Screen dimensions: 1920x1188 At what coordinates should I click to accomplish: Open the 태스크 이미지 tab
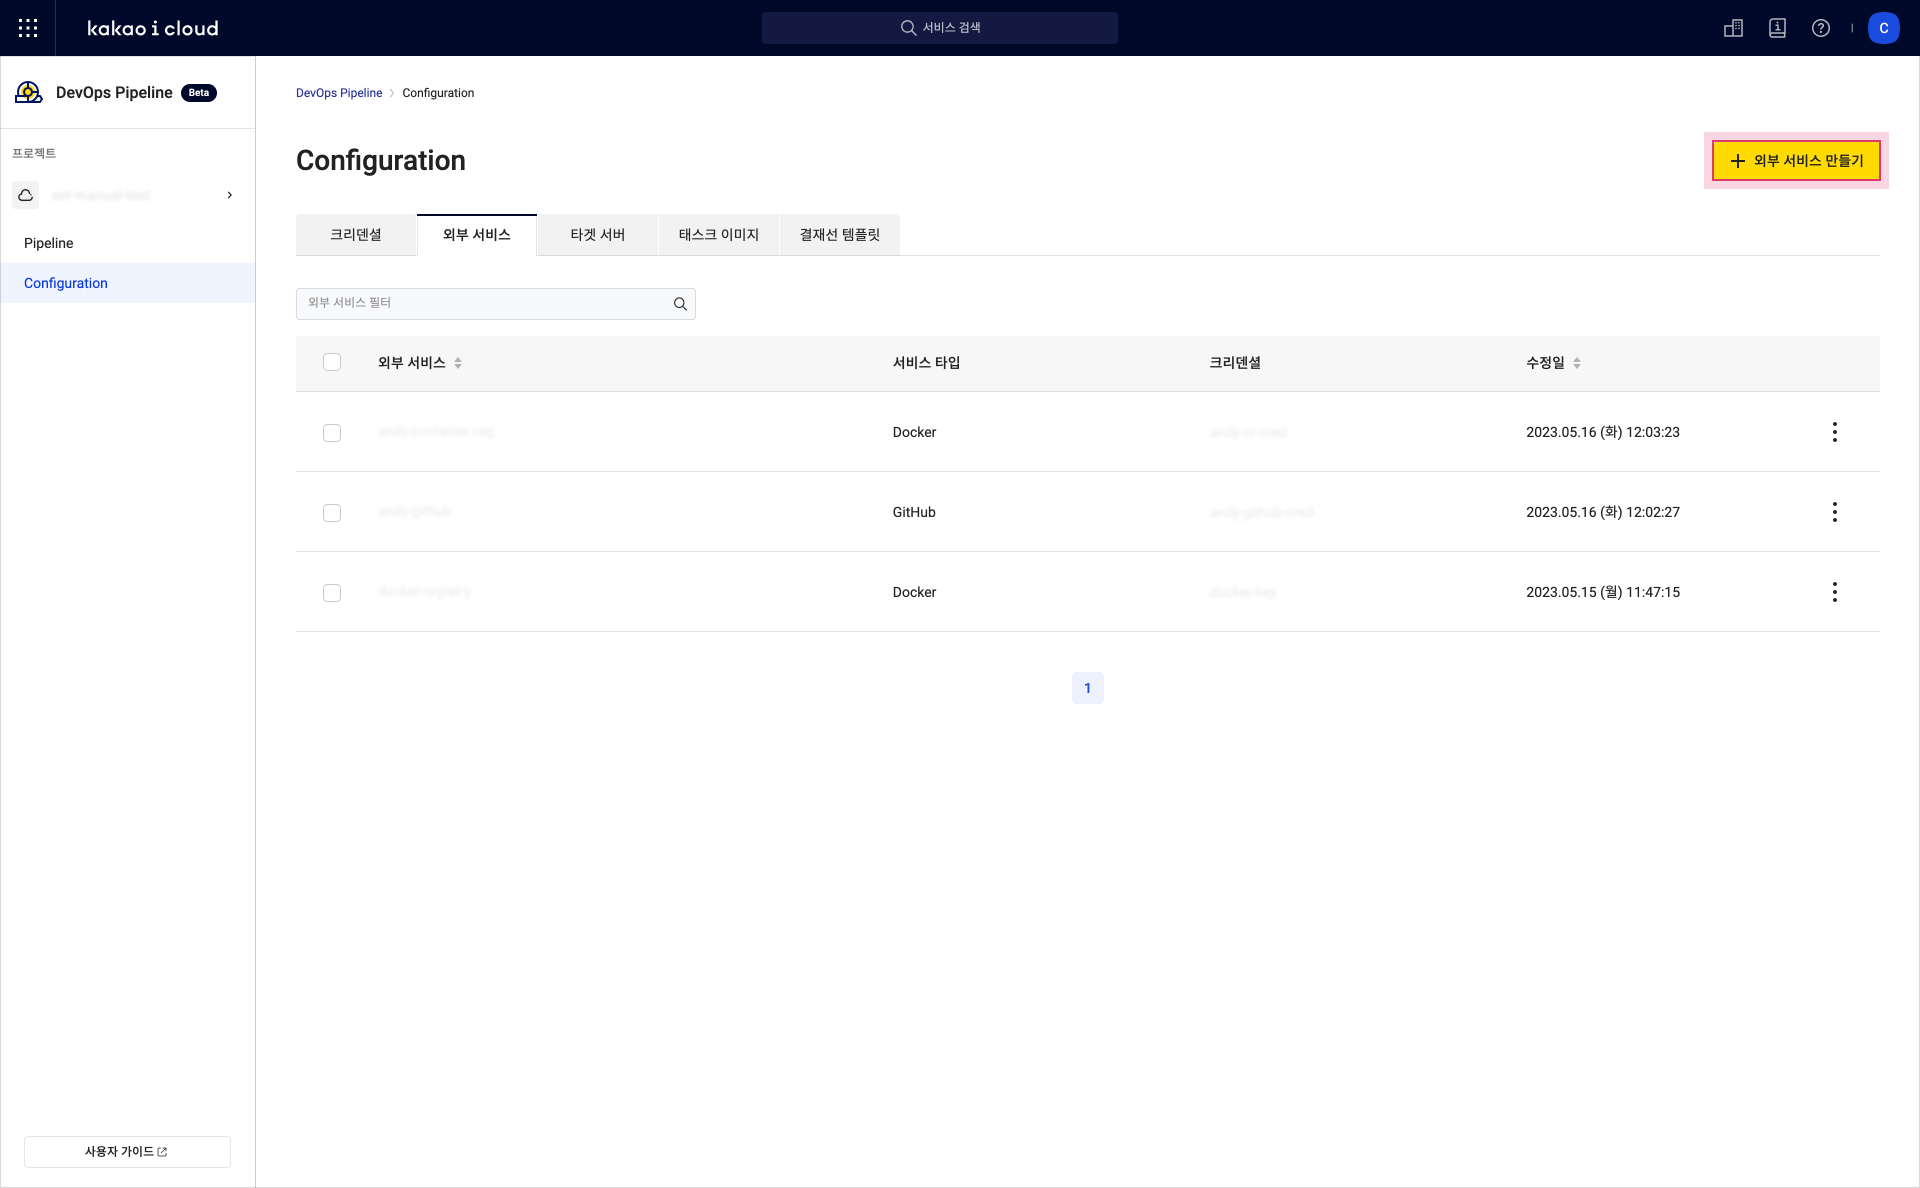click(719, 235)
